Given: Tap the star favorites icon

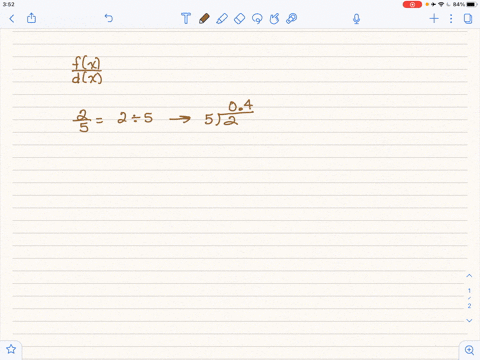Looking at the screenshot, I should [11, 349].
